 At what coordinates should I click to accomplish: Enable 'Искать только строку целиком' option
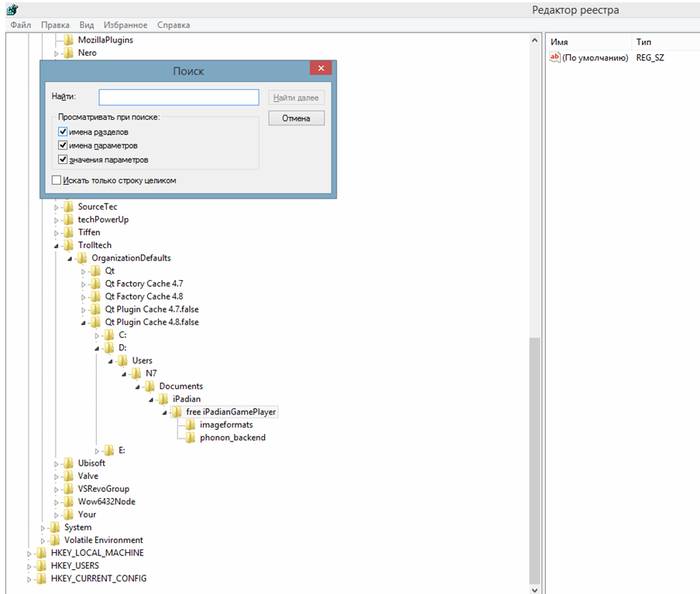click(56, 181)
